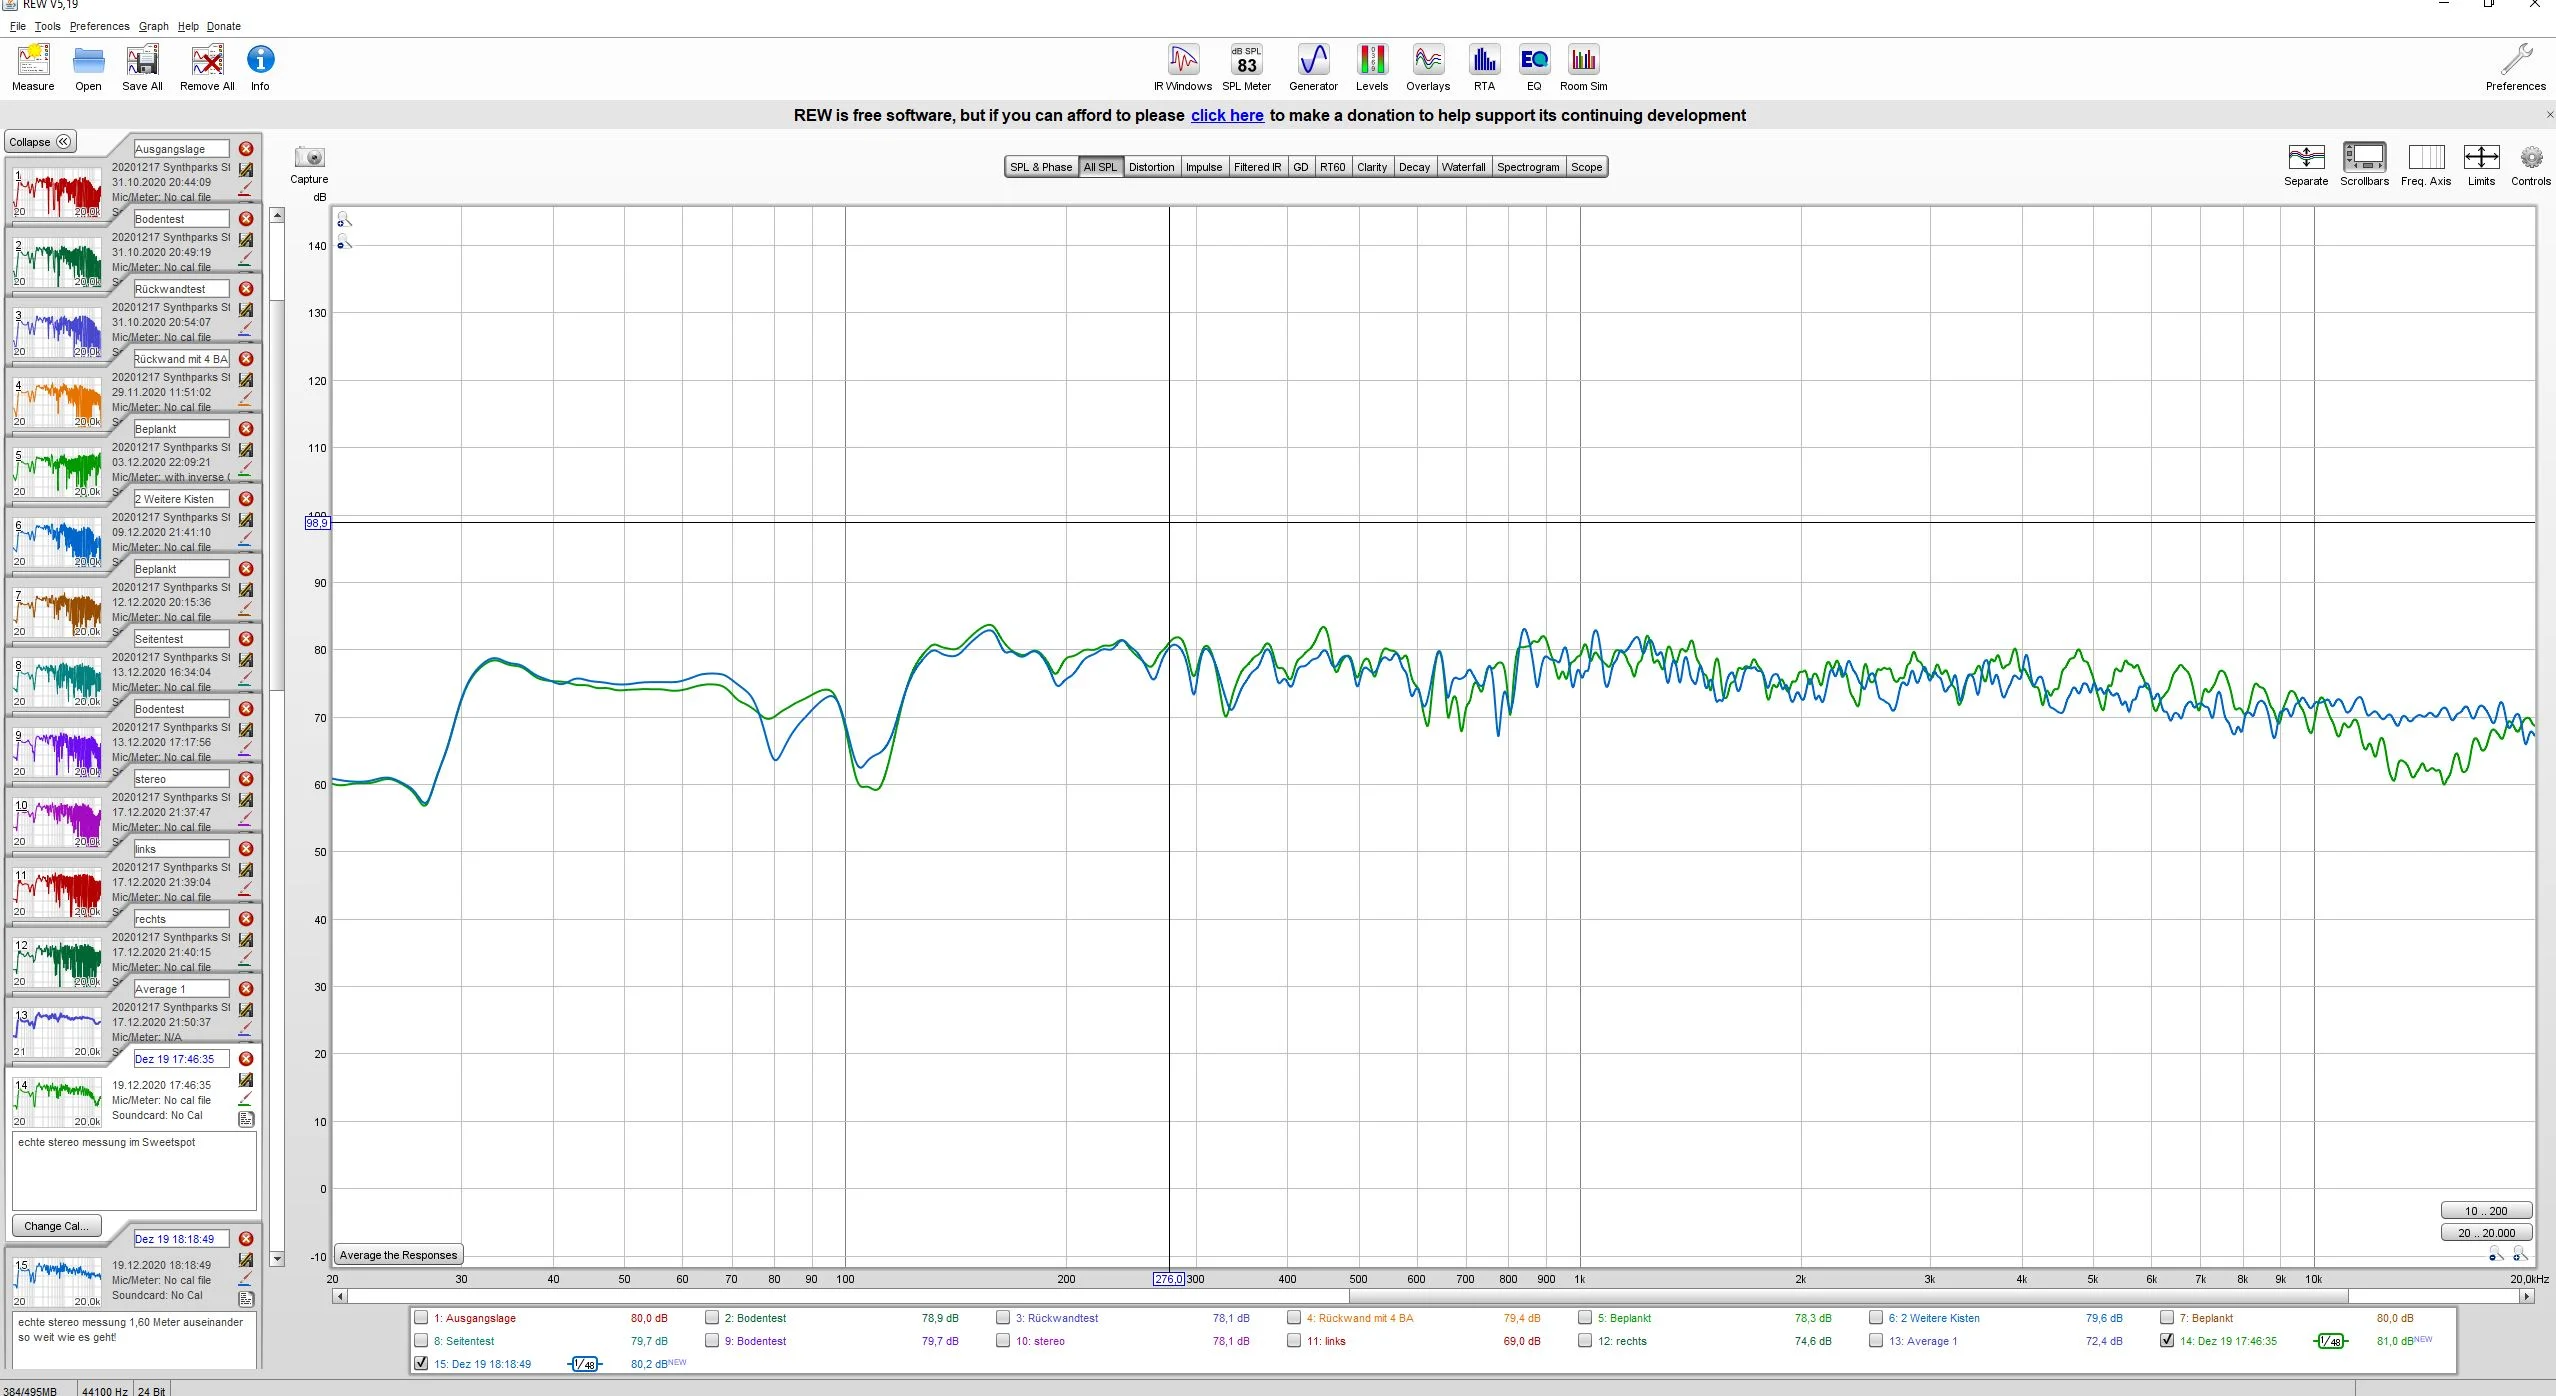This screenshot has width=2556, height=1396.
Task: Open a measurement file
Action: (88, 67)
